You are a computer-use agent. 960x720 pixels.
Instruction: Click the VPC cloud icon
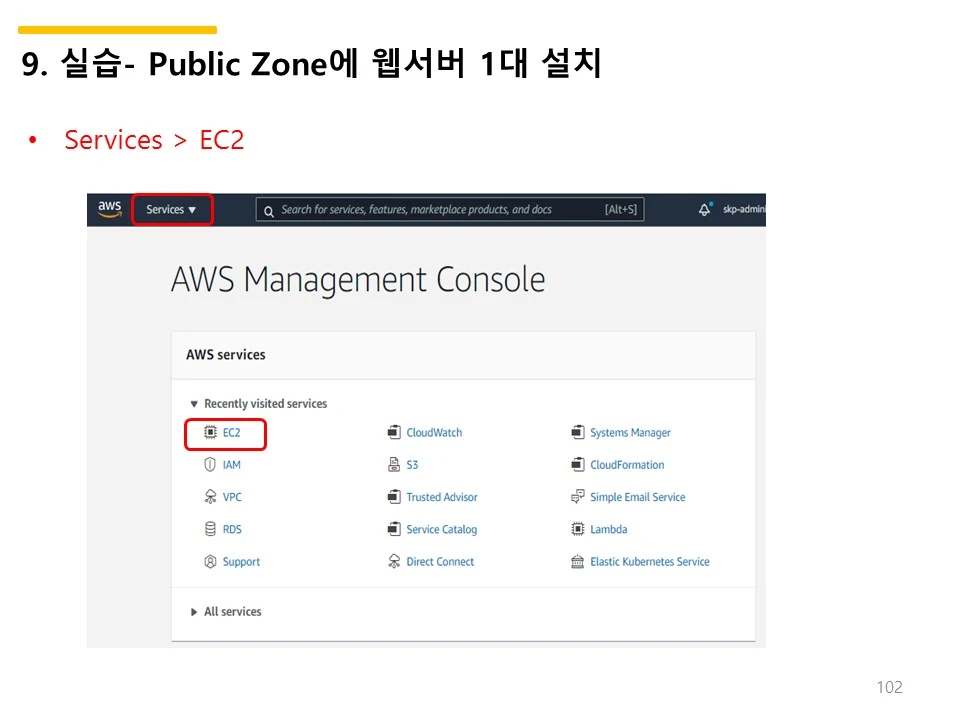pyautogui.click(x=210, y=497)
